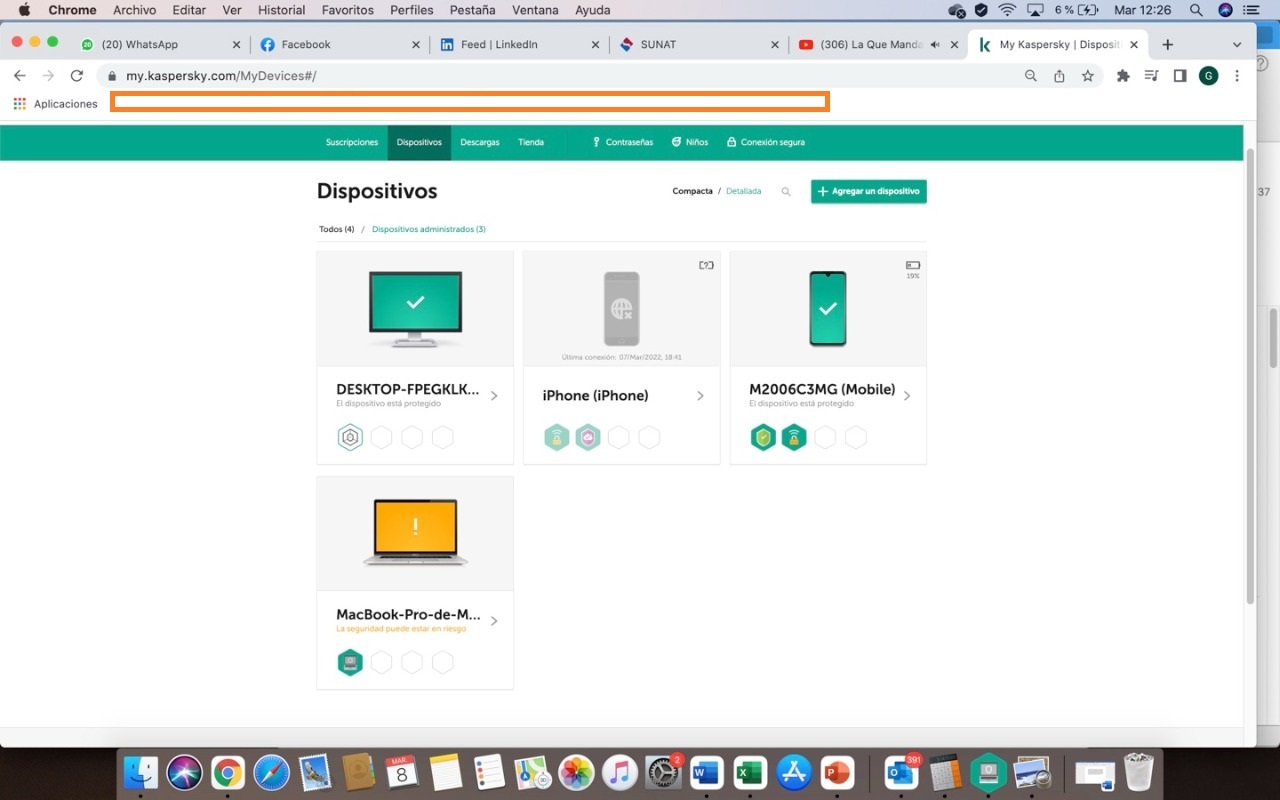This screenshot has width=1280, height=800.
Task: Open the wifi padlock hexagon under M2006C3MG
Action: pos(794,437)
